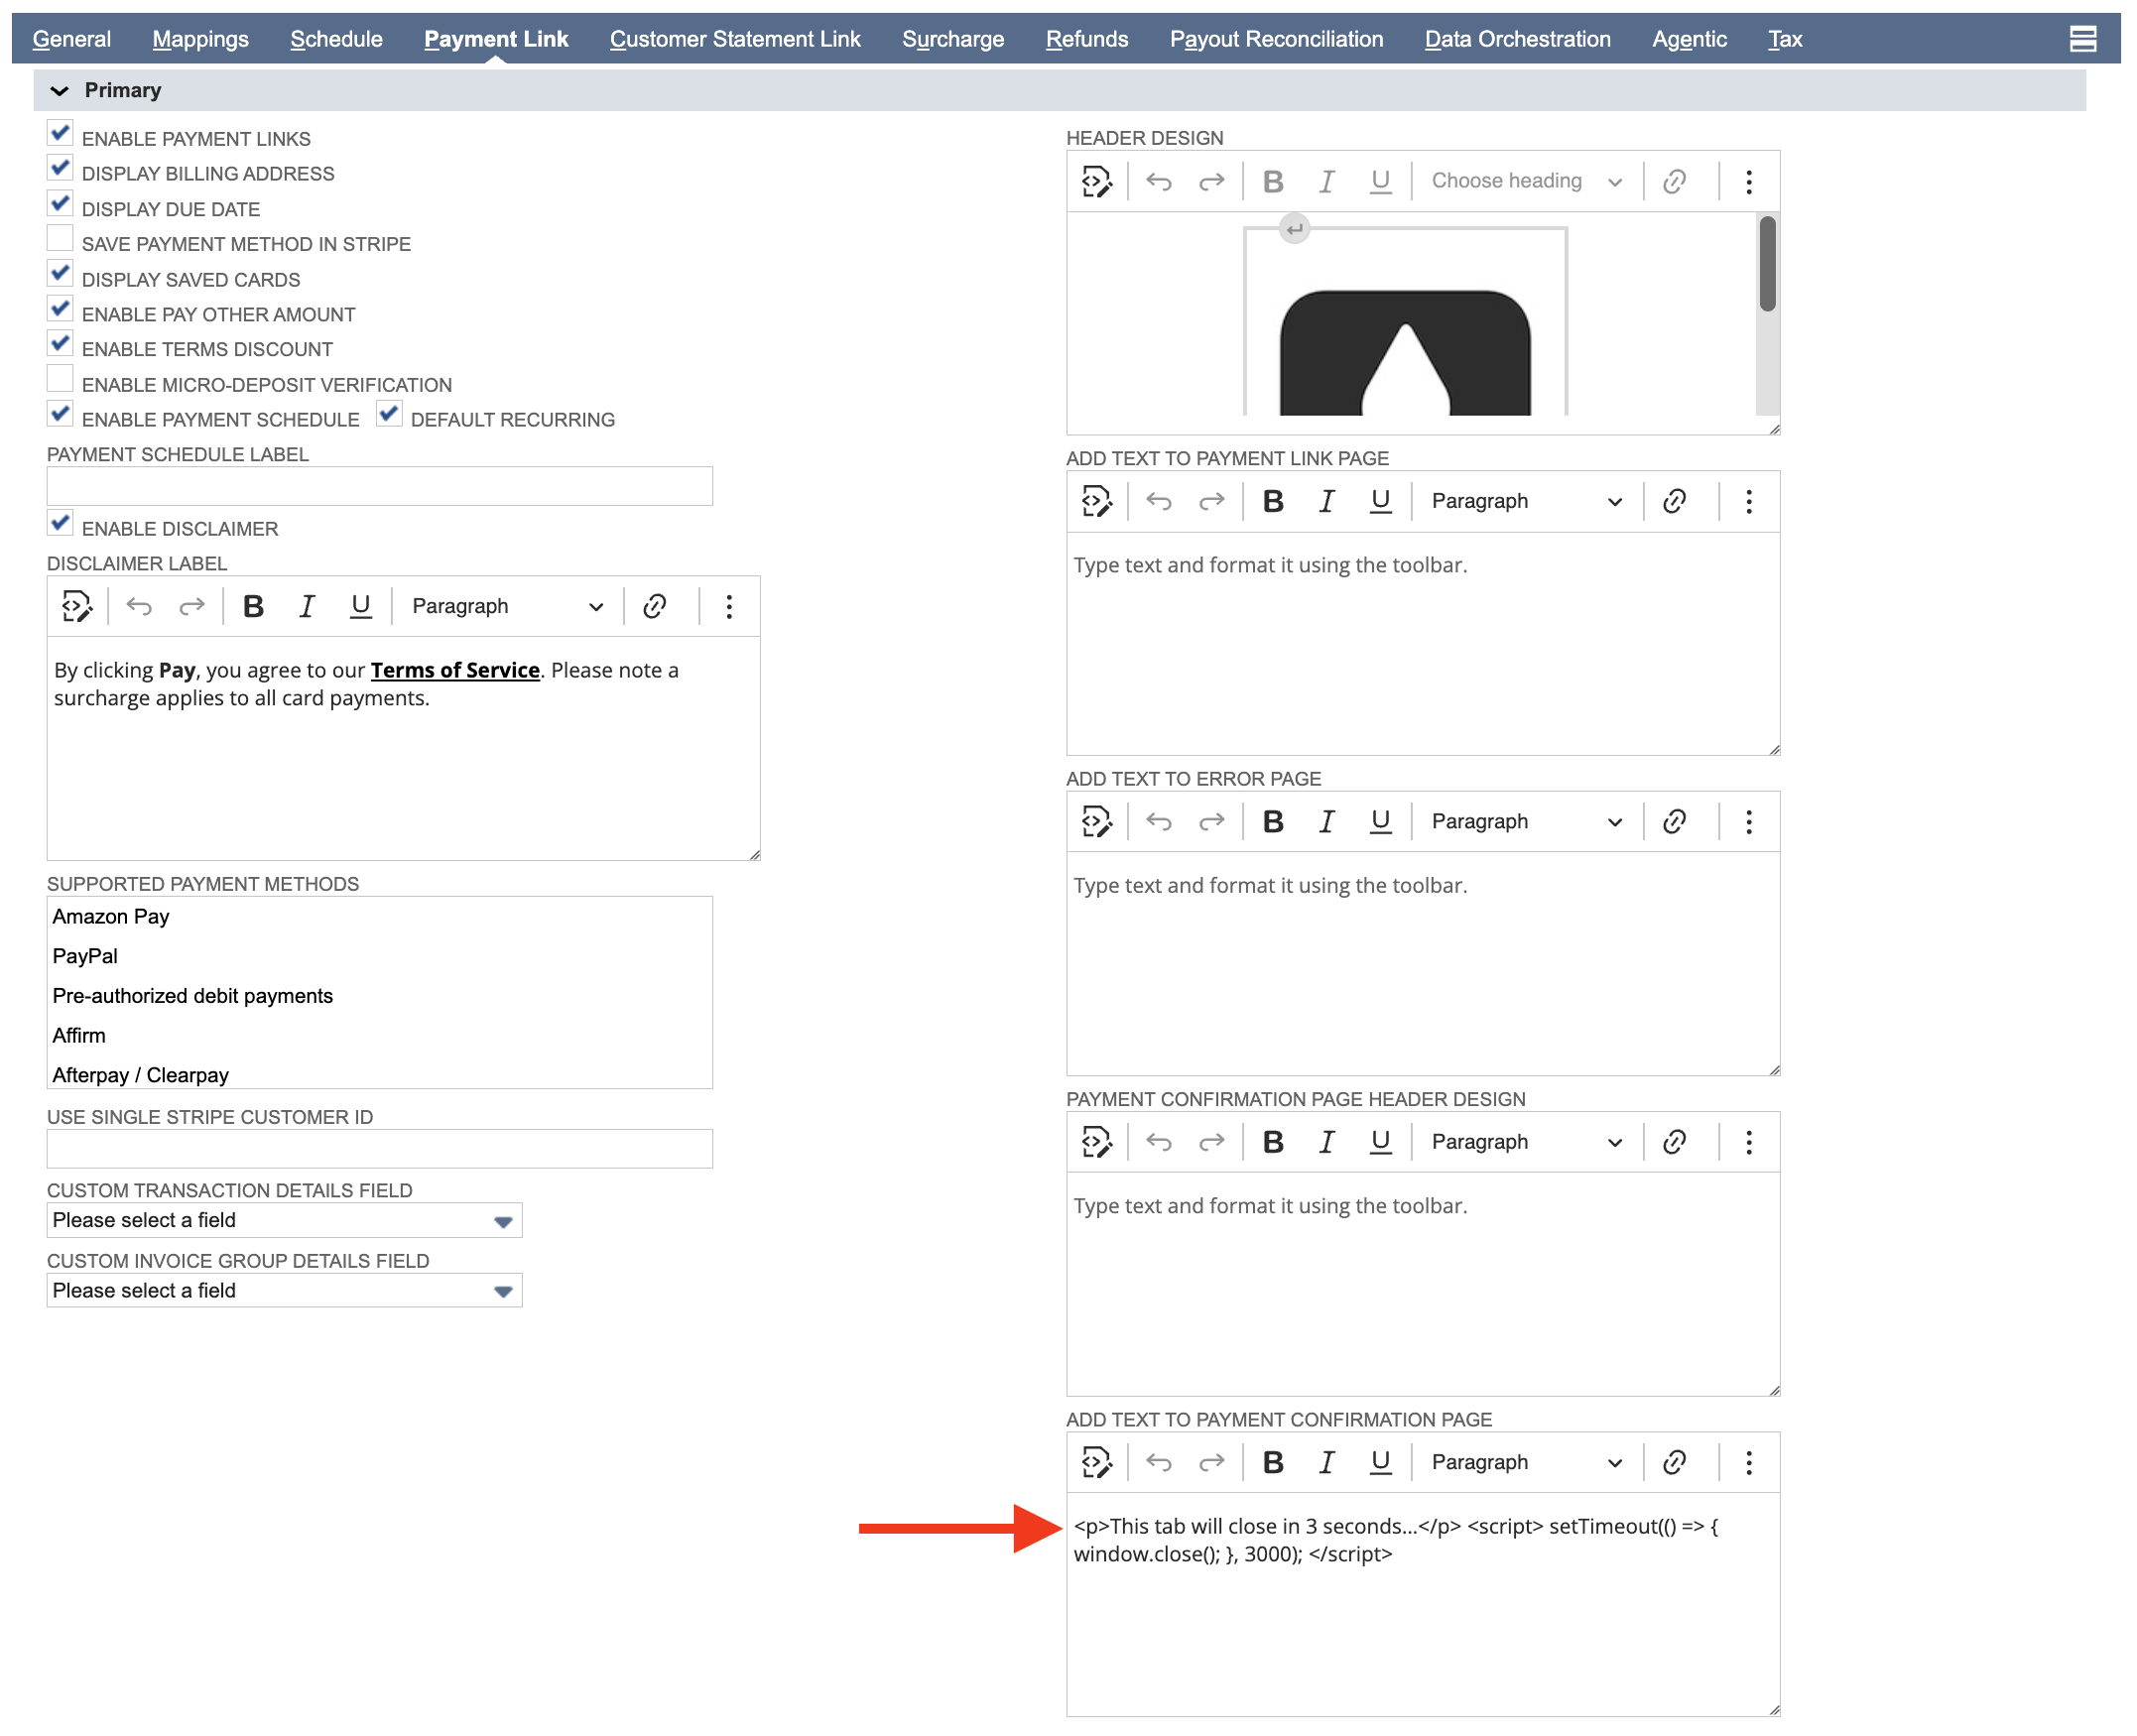Open more options in Disclaimer Label toolbar
Image resolution: width=2137 pixels, height=1736 pixels.
(729, 606)
